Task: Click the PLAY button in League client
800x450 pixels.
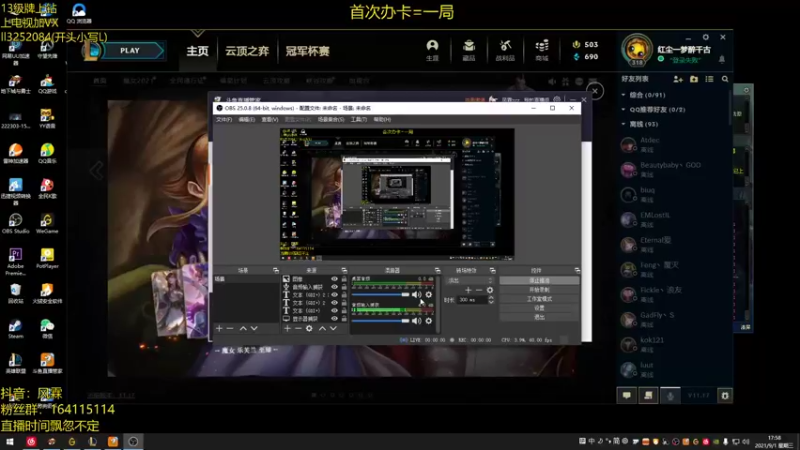Action: pyautogui.click(x=130, y=51)
